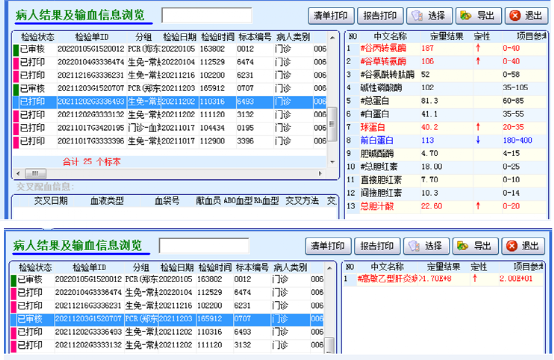This screenshot has width=554, height=360.
Task: Click the 定量结果 header in upper results panel
Action: [x=447, y=36]
